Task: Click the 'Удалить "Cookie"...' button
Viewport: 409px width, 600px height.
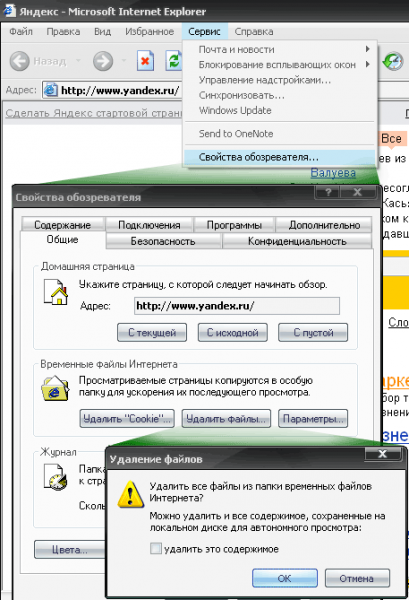Action: click(x=127, y=419)
